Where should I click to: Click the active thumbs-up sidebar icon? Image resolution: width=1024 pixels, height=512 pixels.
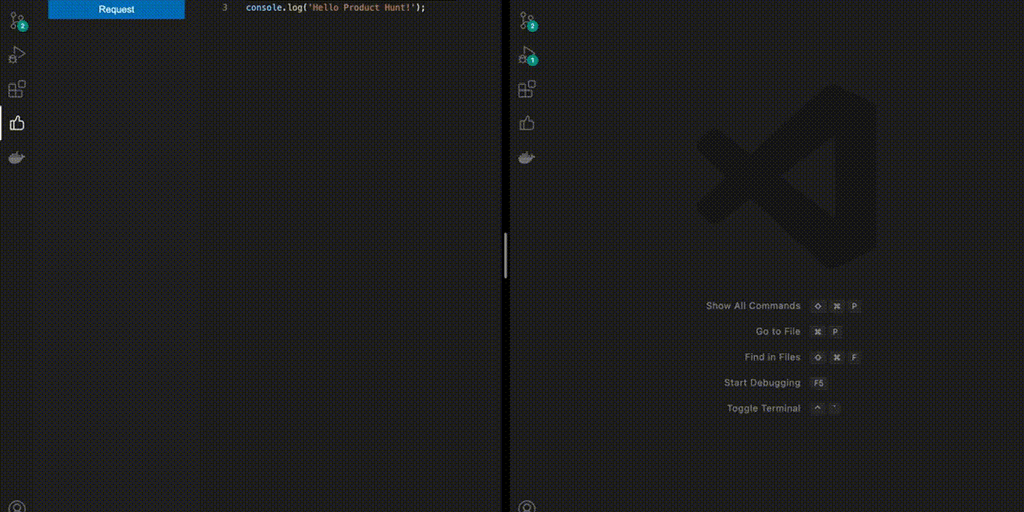(17, 123)
